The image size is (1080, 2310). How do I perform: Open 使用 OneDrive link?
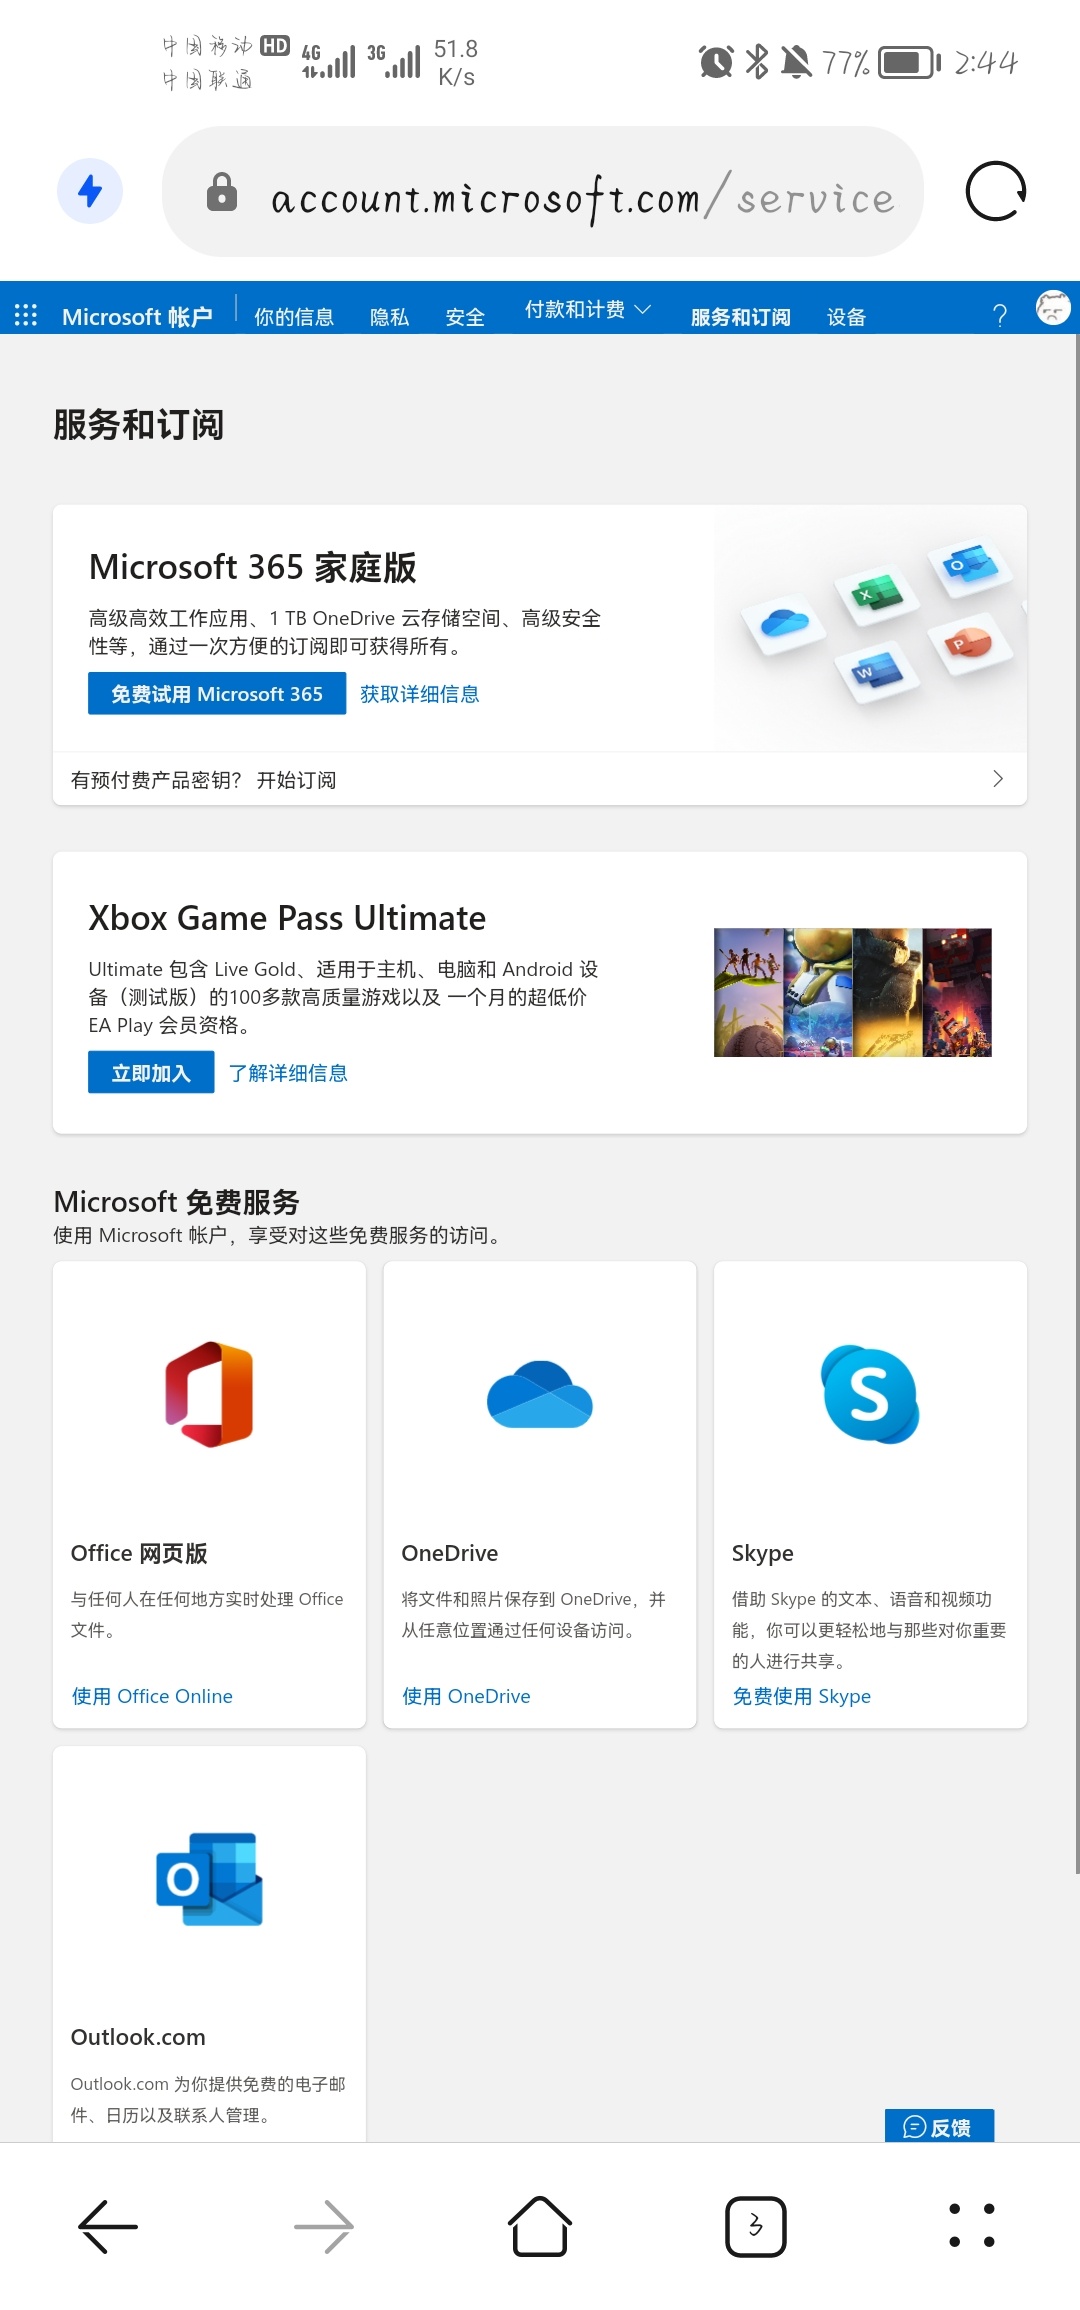pos(466,1696)
